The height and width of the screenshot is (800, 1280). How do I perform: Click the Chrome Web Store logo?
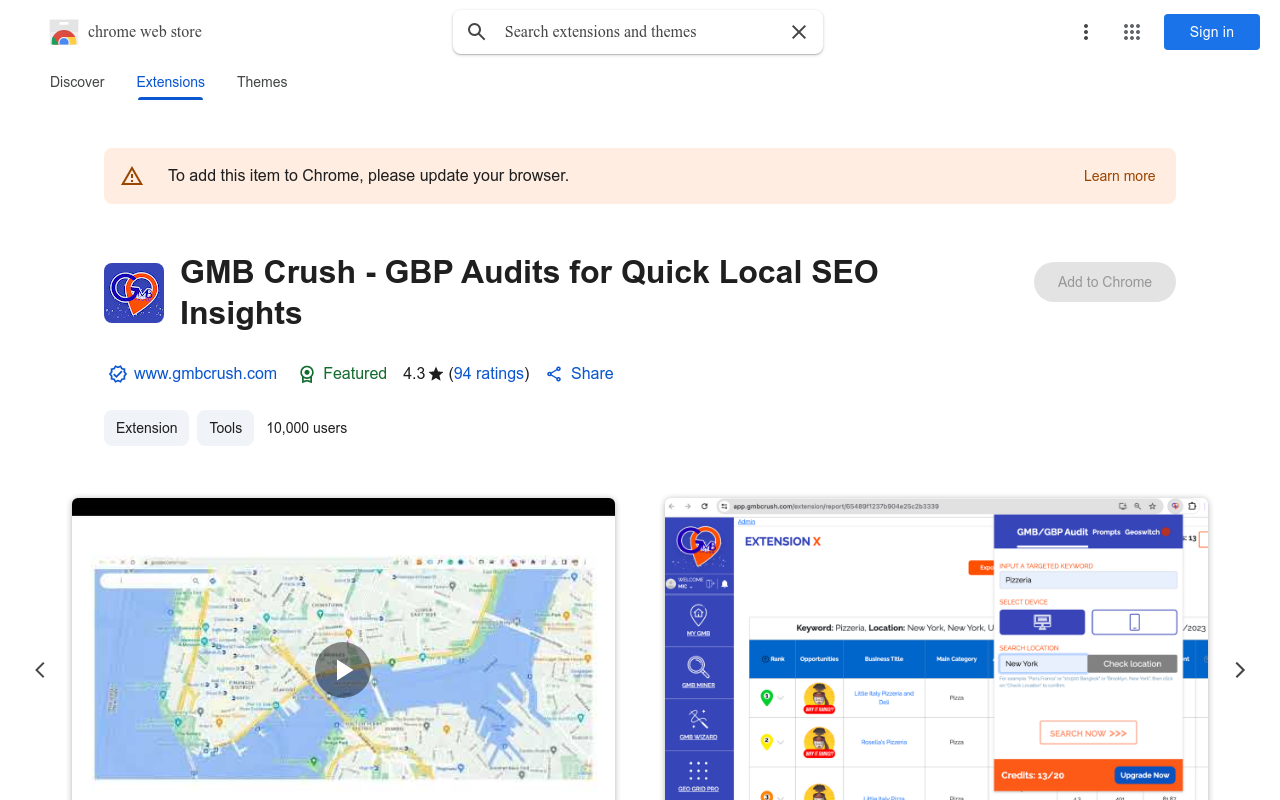coord(64,32)
